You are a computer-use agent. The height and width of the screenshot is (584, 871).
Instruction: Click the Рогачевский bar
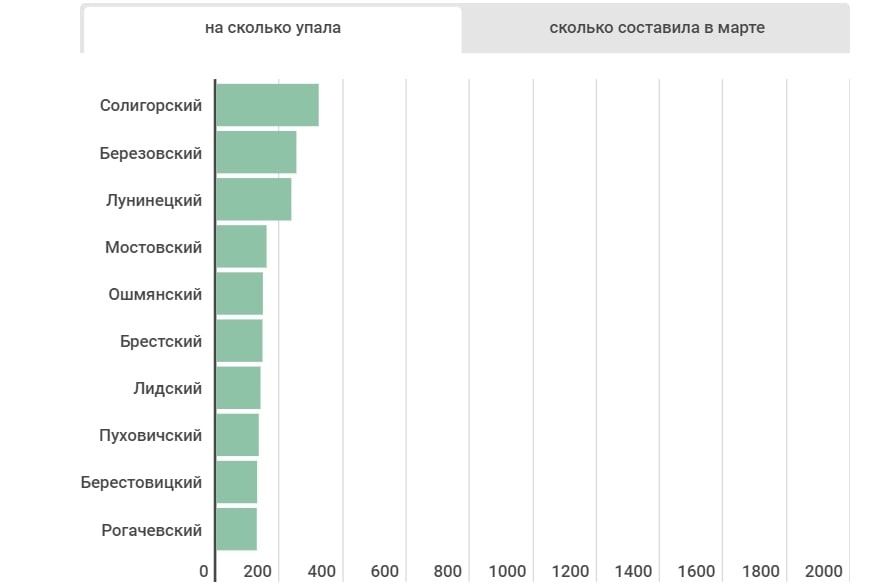click(x=236, y=529)
